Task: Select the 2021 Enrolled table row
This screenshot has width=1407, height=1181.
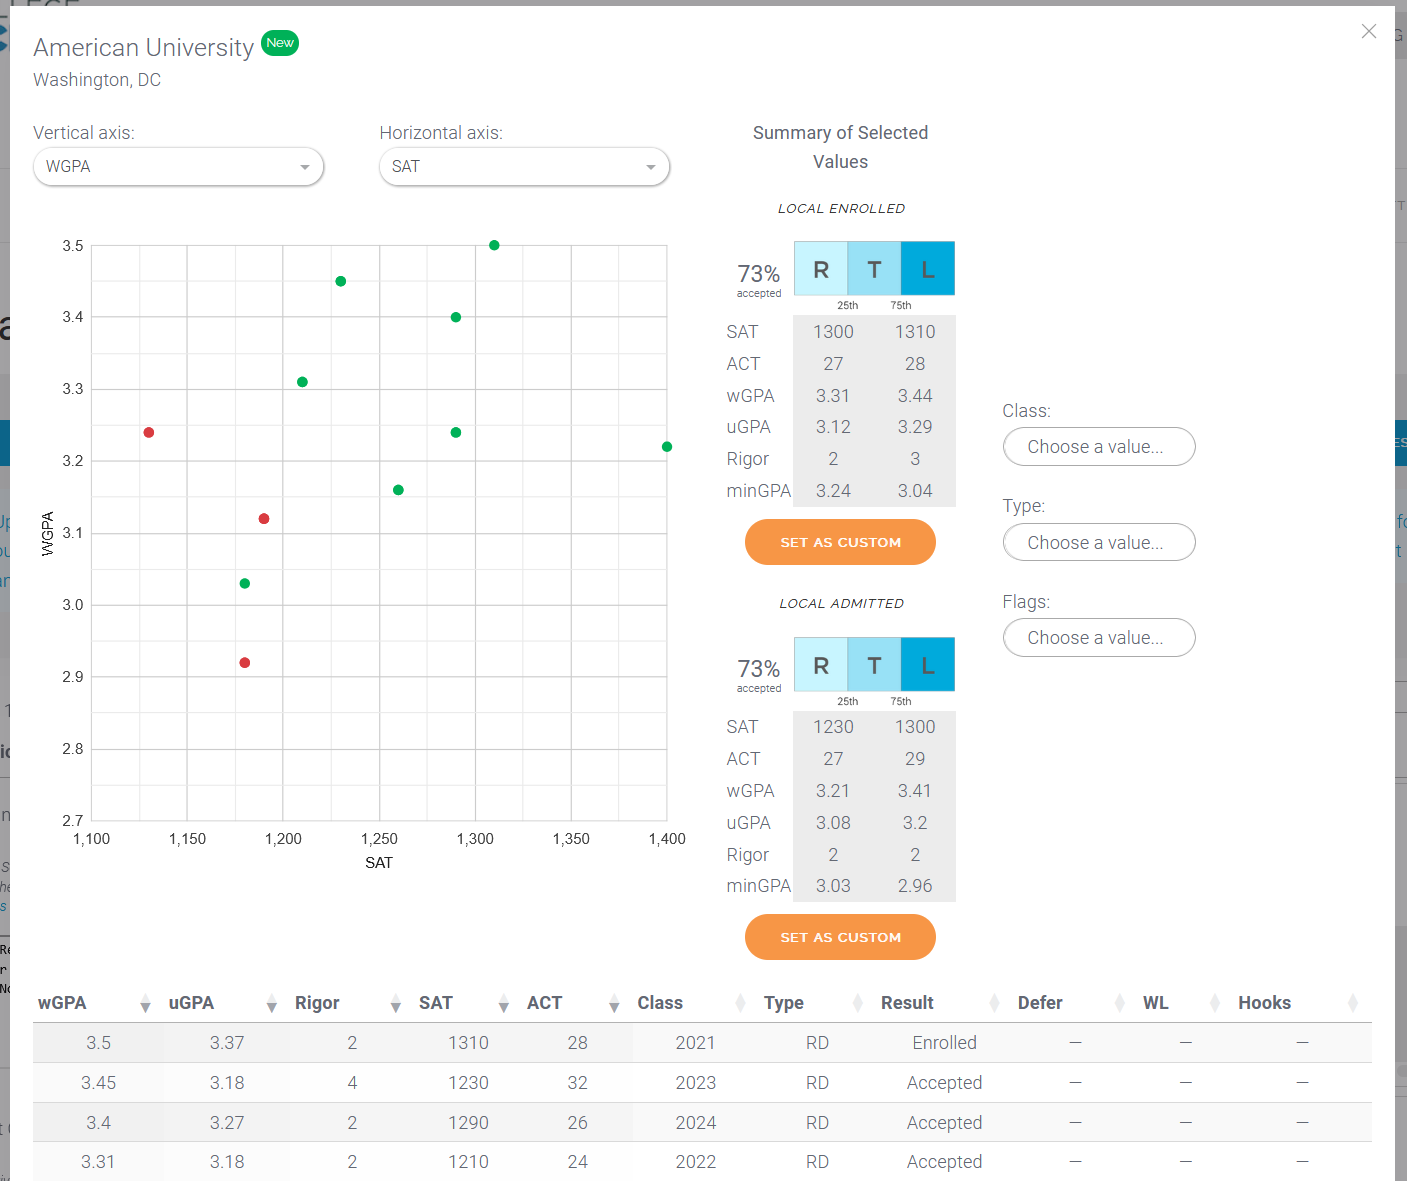Action: [702, 1043]
